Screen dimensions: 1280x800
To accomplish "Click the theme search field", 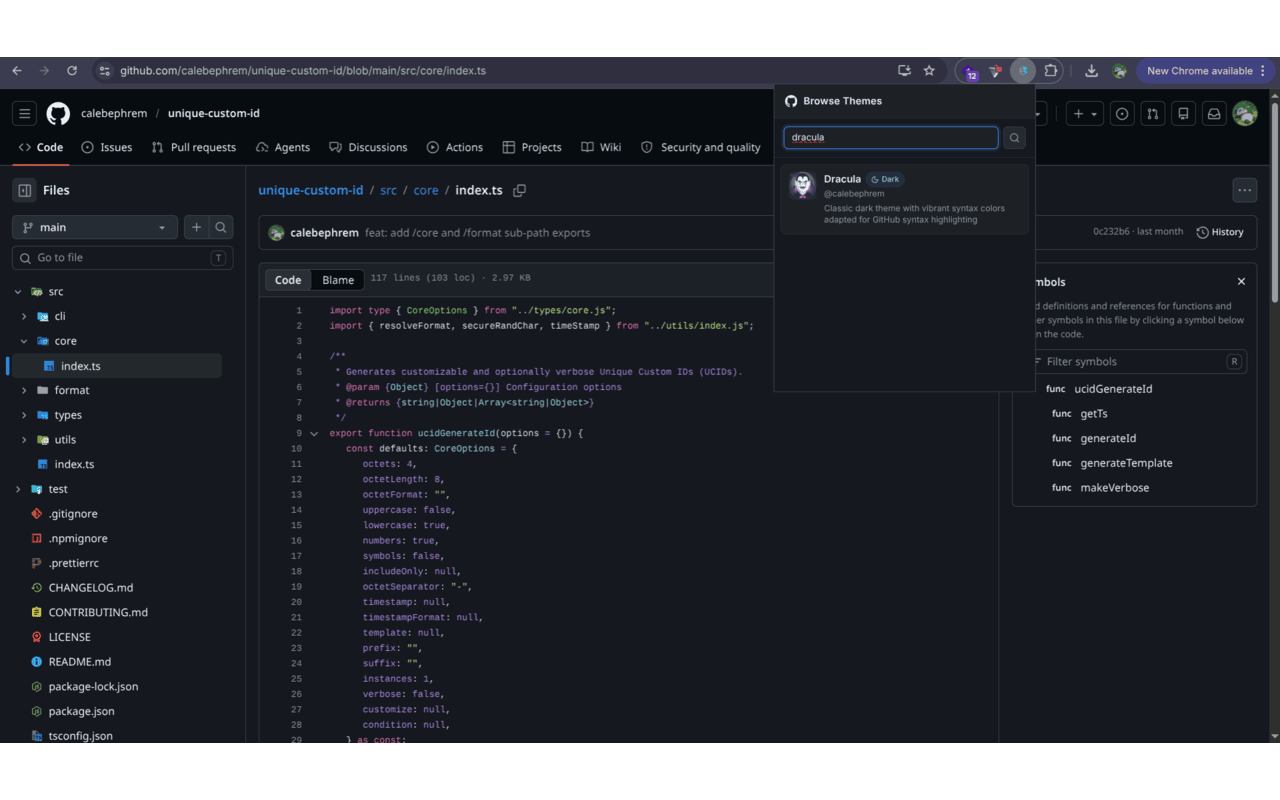I will pyautogui.click(x=890, y=138).
